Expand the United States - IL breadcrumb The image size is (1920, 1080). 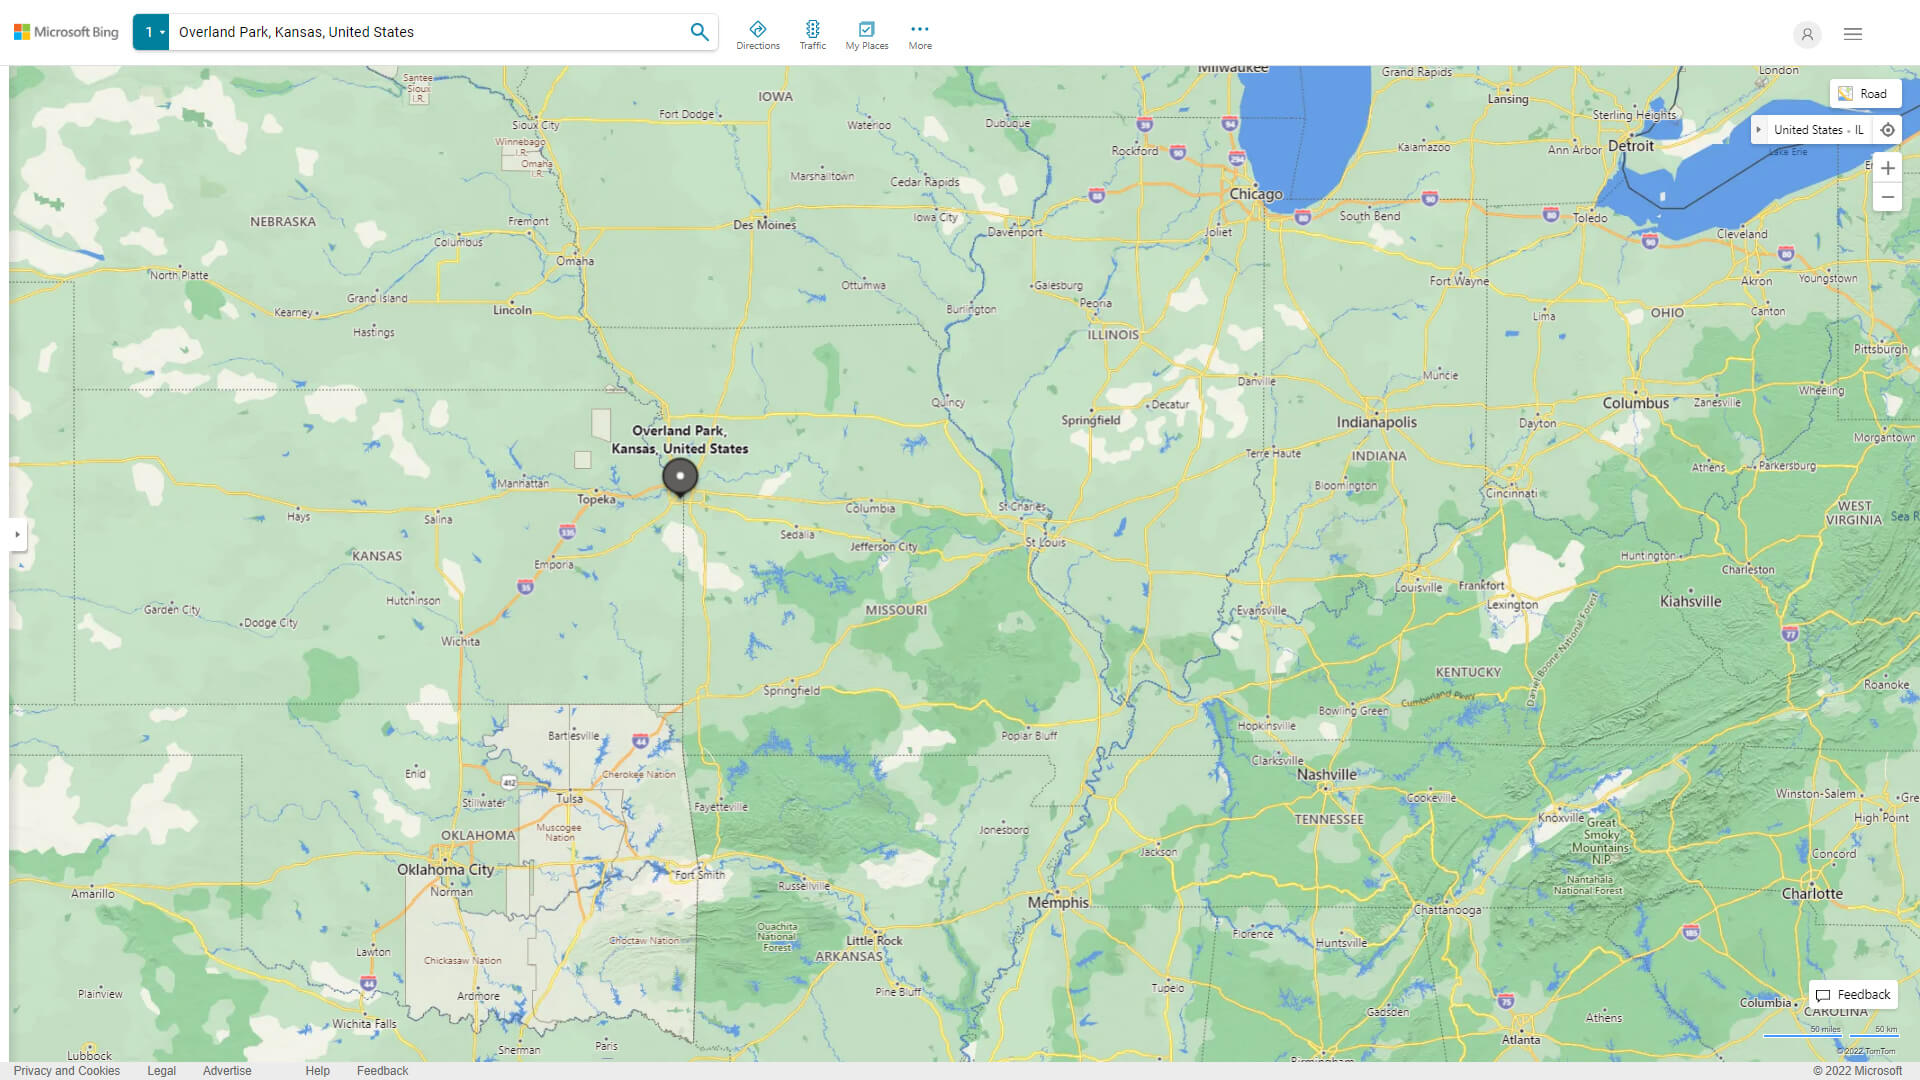coord(1761,129)
